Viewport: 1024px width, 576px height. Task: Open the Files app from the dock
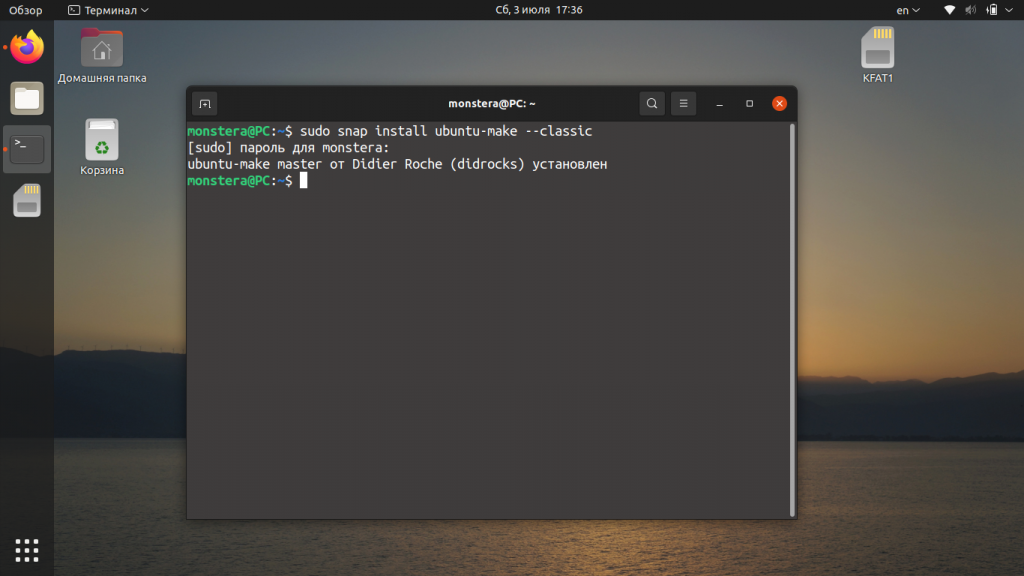pyautogui.click(x=25, y=98)
